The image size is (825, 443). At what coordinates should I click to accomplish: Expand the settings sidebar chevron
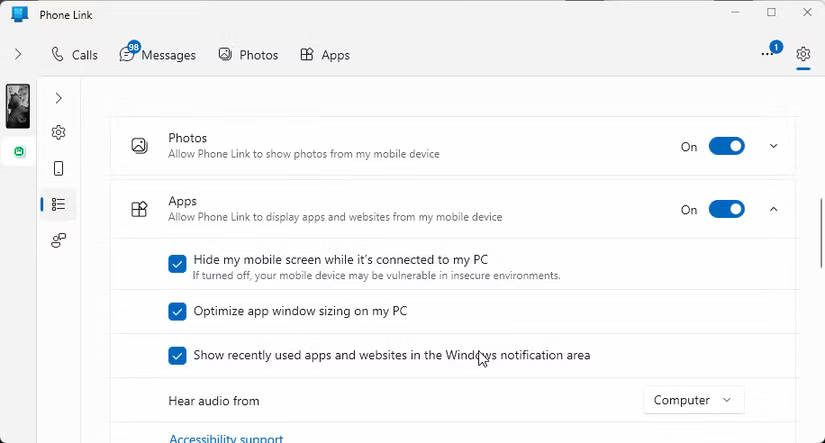coord(58,98)
